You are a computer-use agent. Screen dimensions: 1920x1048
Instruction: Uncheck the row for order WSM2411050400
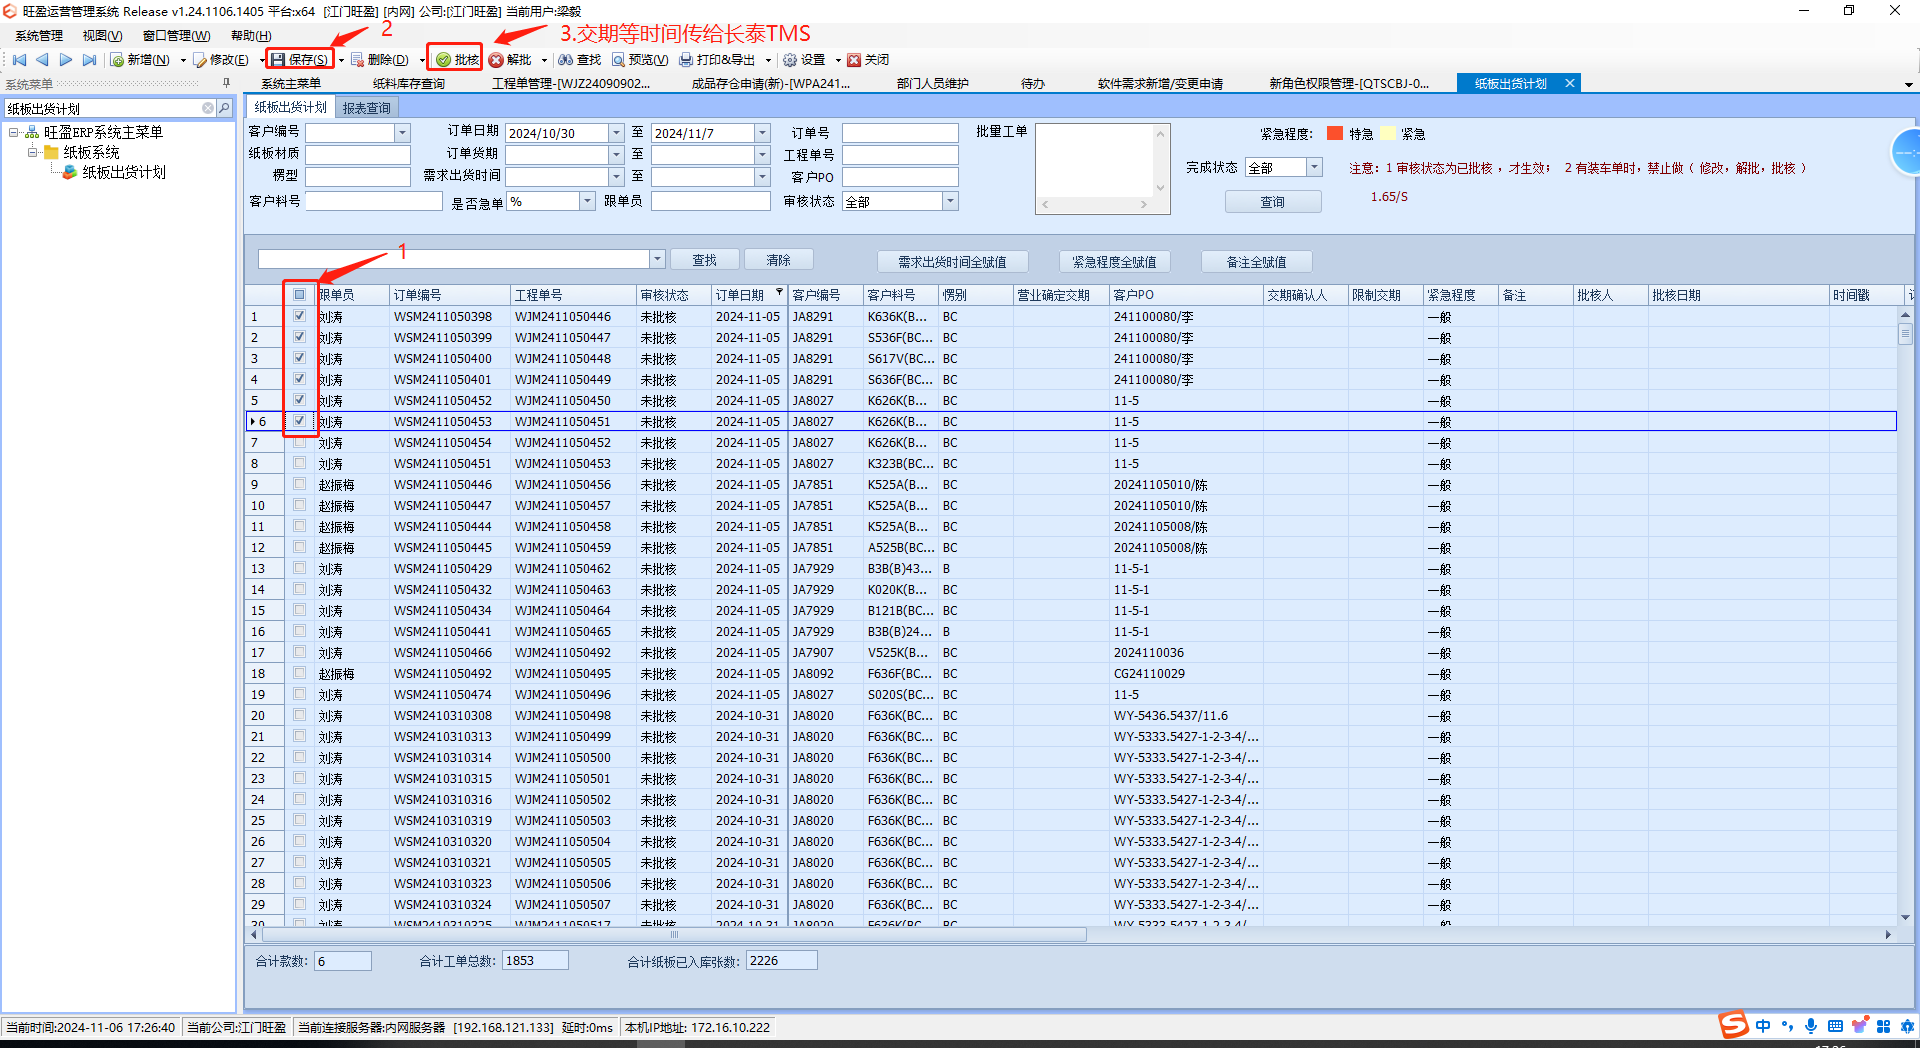point(299,358)
